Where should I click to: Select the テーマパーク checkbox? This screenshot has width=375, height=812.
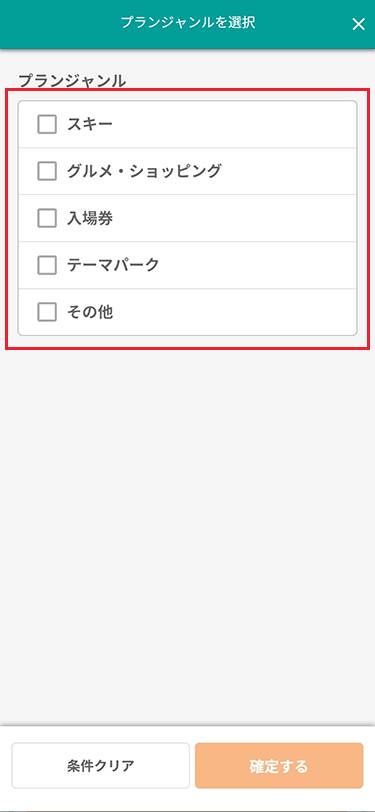pos(47,265)
